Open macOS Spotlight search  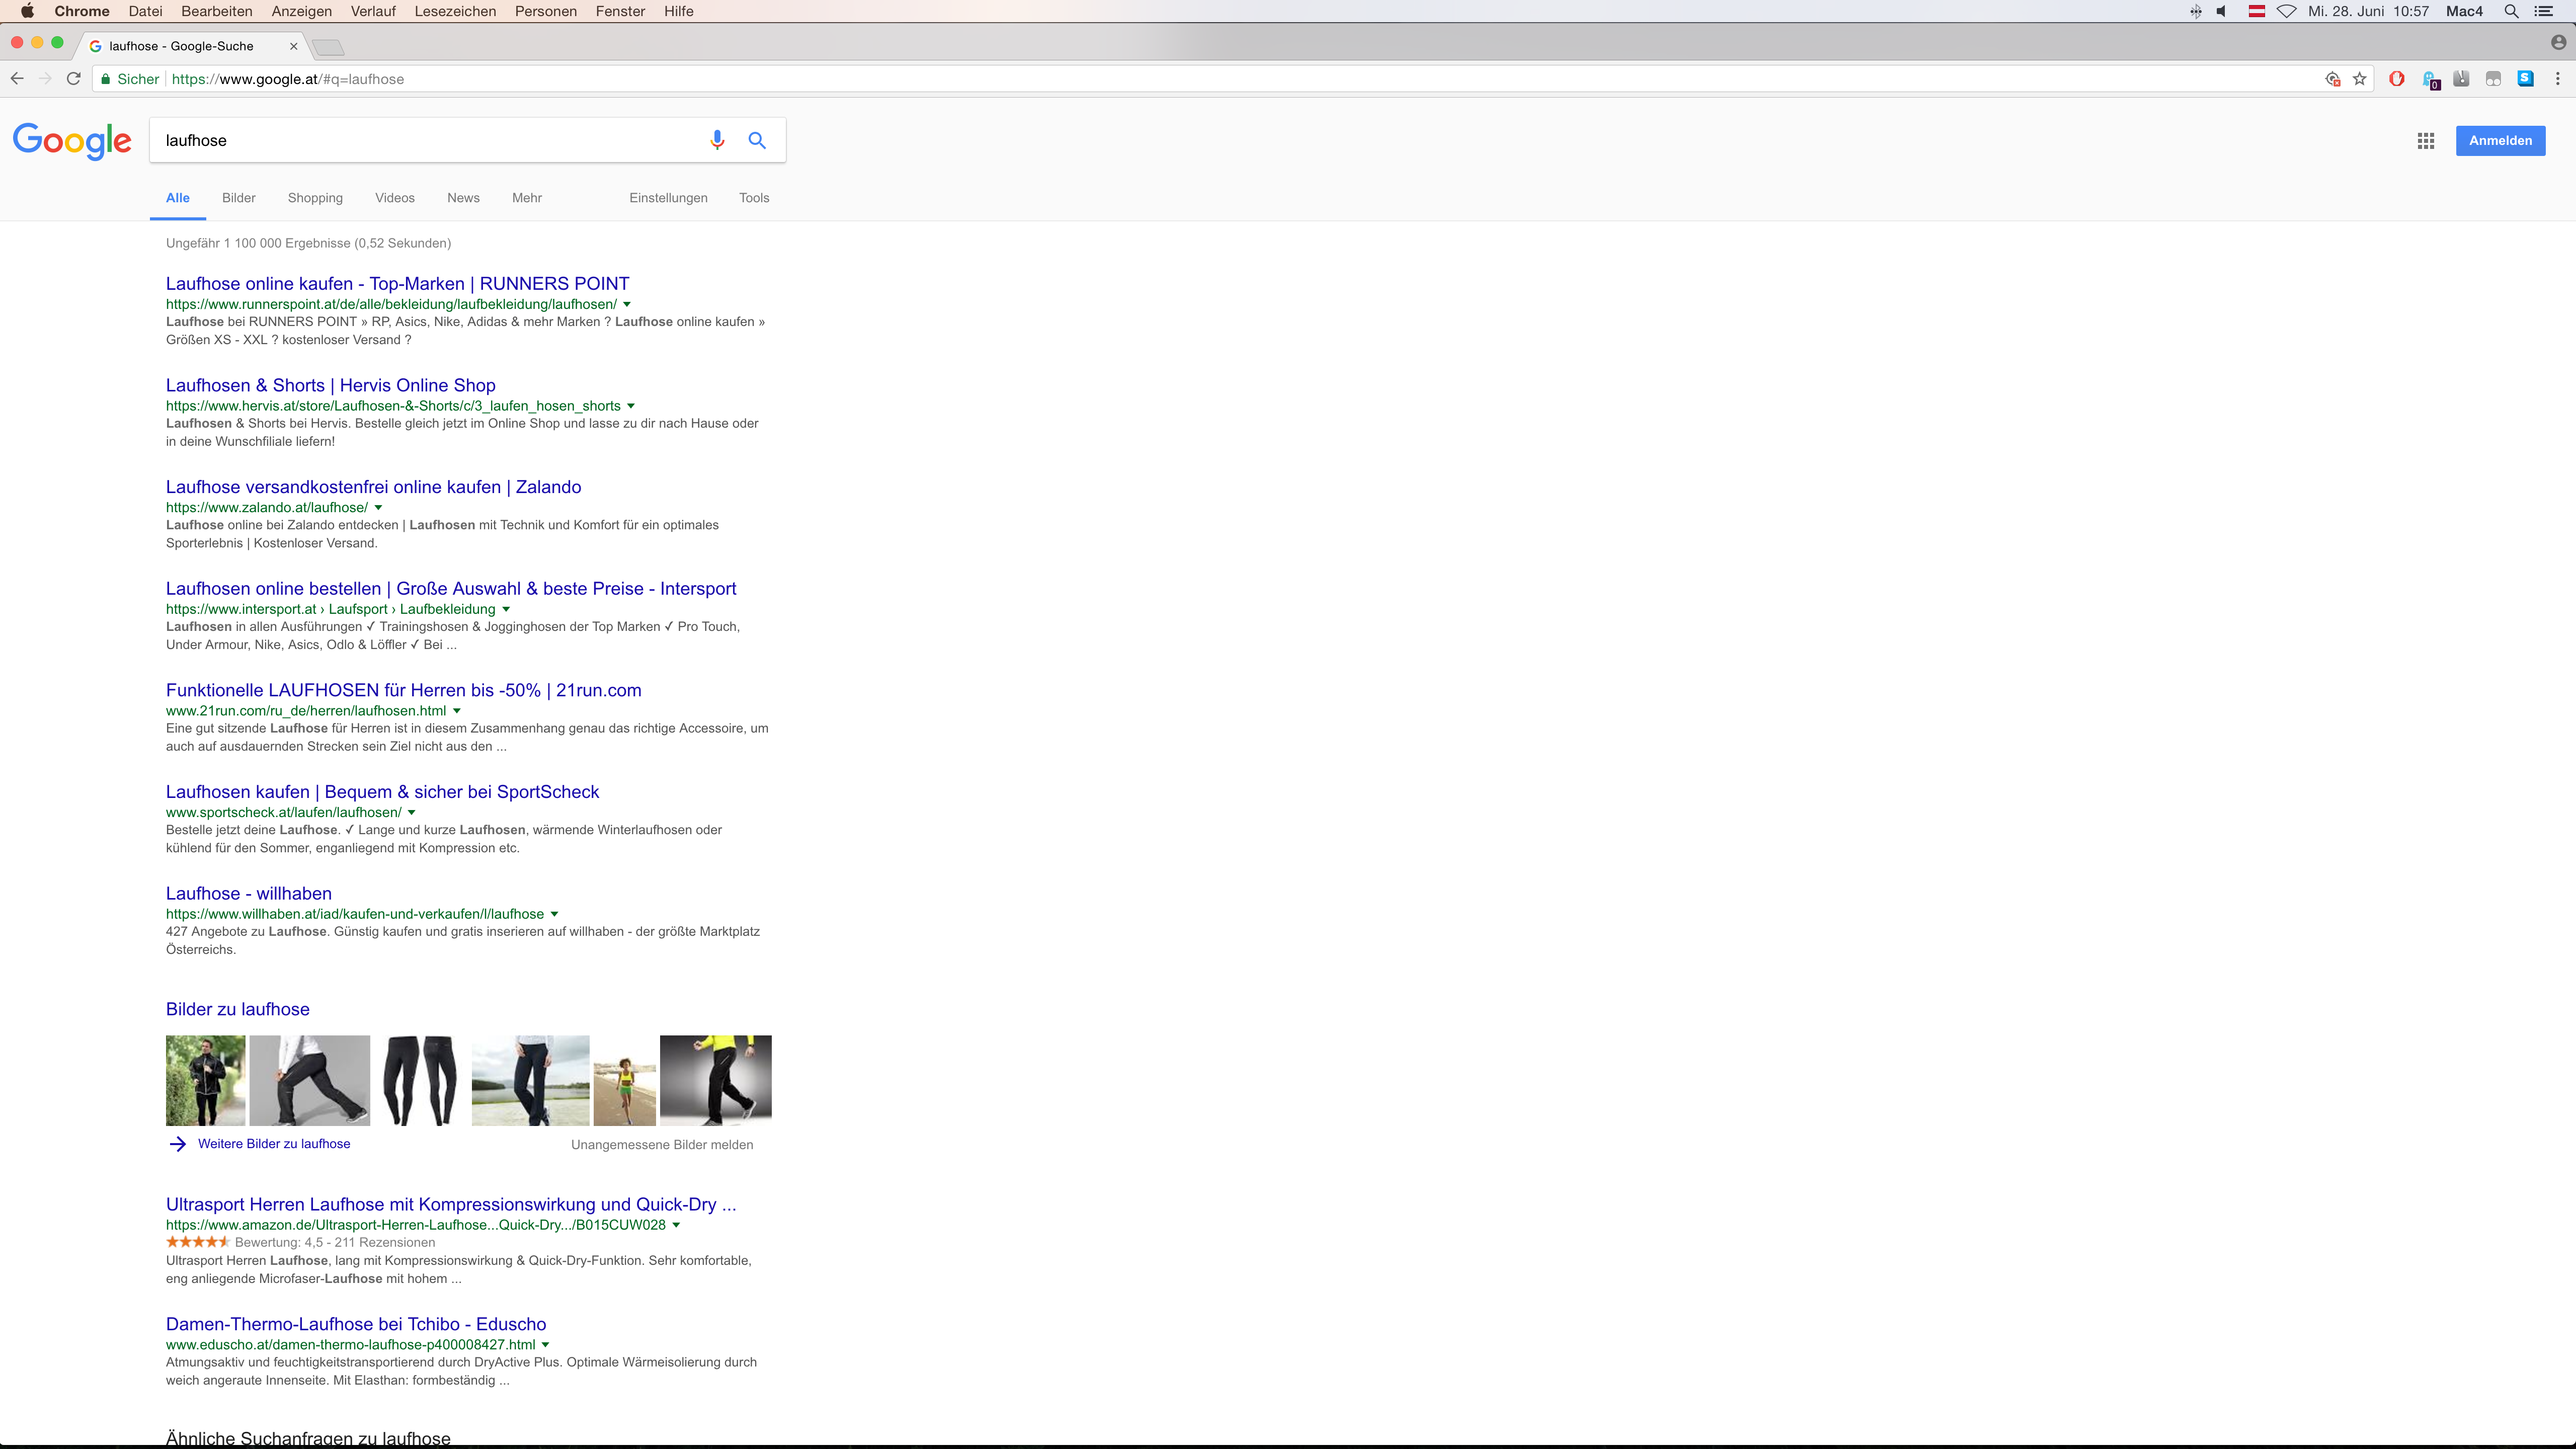(x=2511, y=11)
